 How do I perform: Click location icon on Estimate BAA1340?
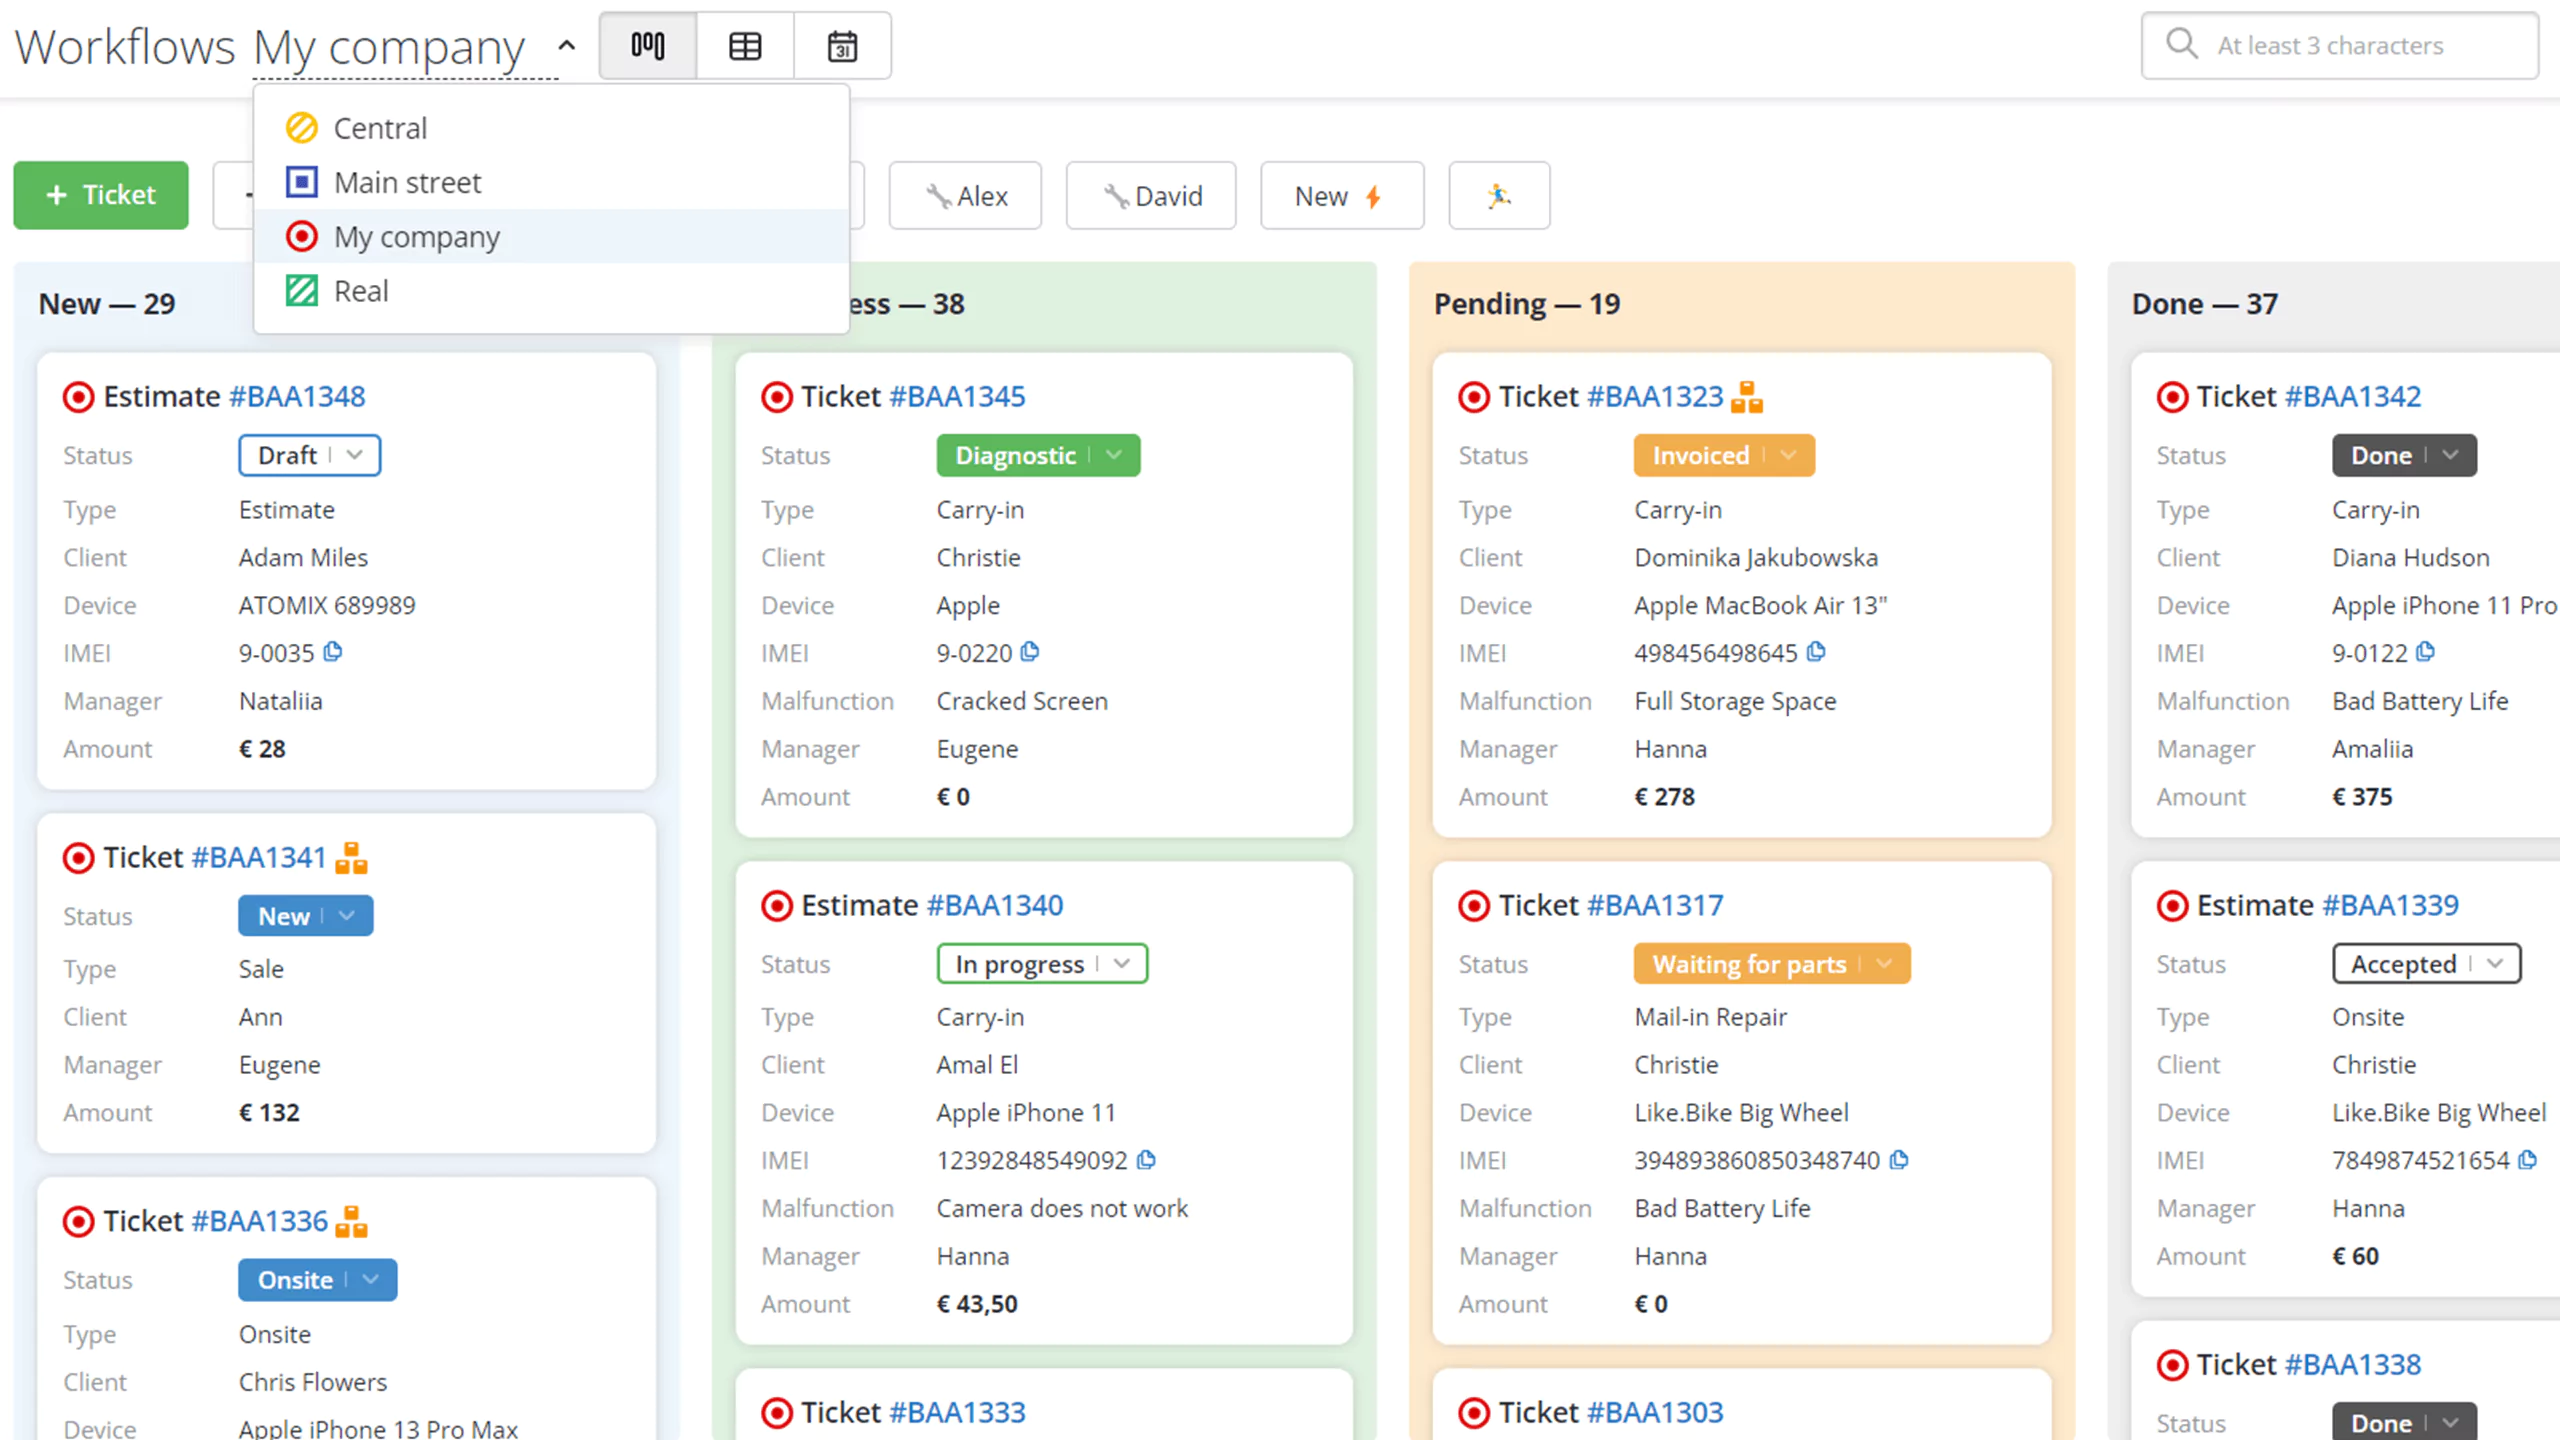pos(777,906)
